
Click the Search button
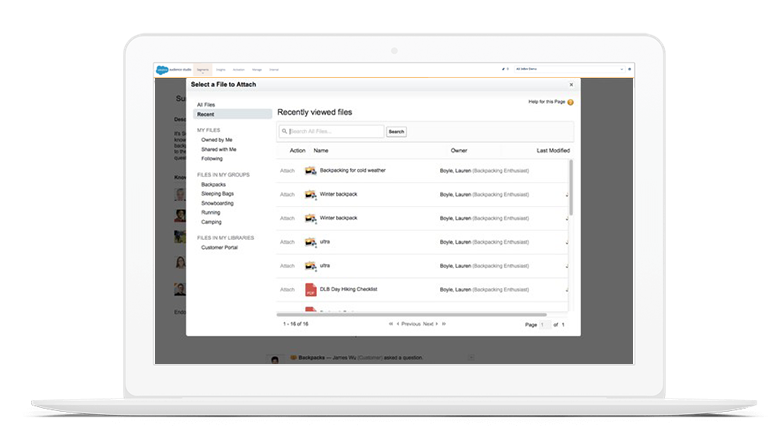[x=396, y=132]
